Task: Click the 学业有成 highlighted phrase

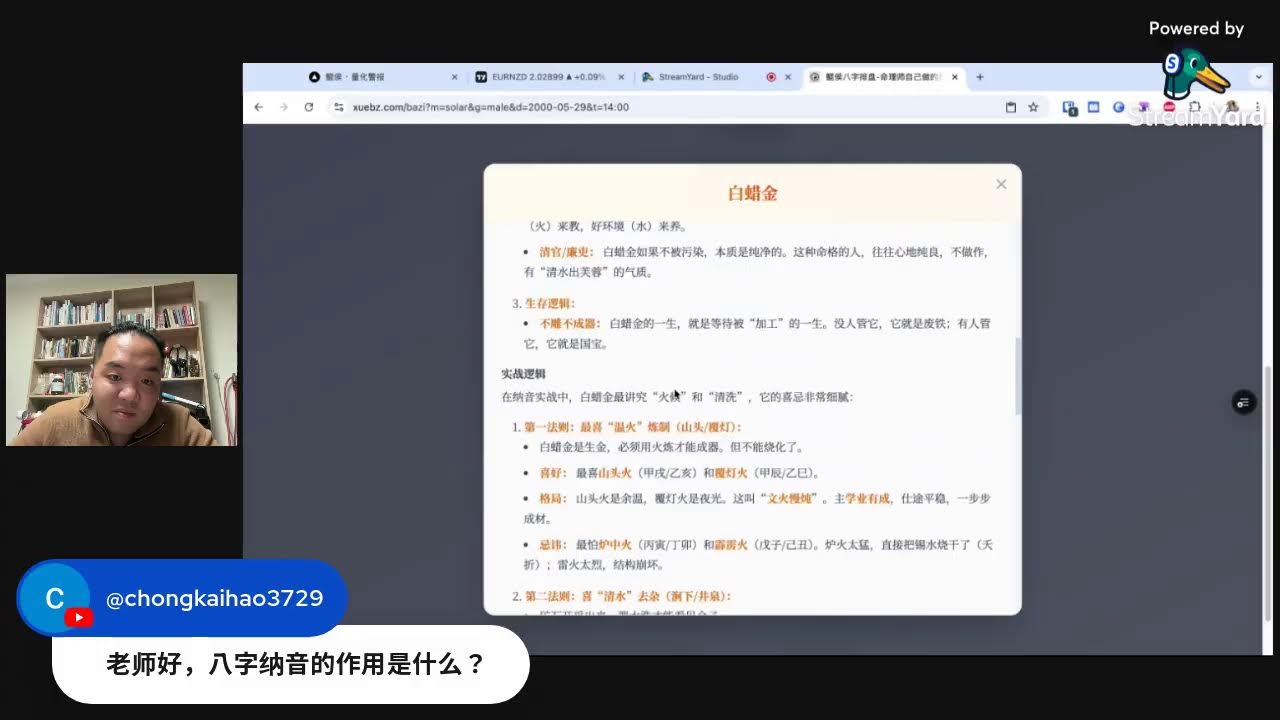Action: pos(868,498)
